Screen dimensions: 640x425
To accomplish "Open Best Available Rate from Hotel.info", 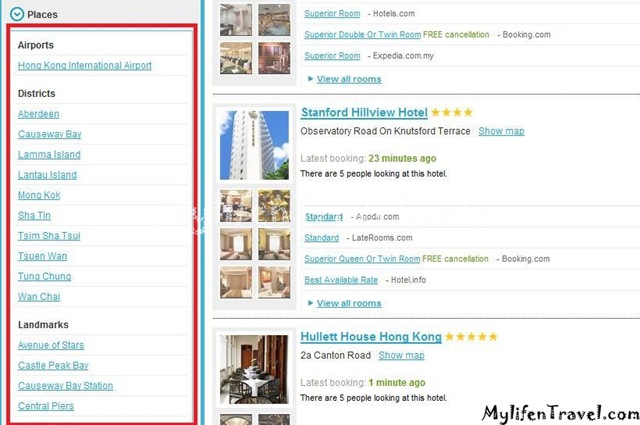I will point(341,280).
